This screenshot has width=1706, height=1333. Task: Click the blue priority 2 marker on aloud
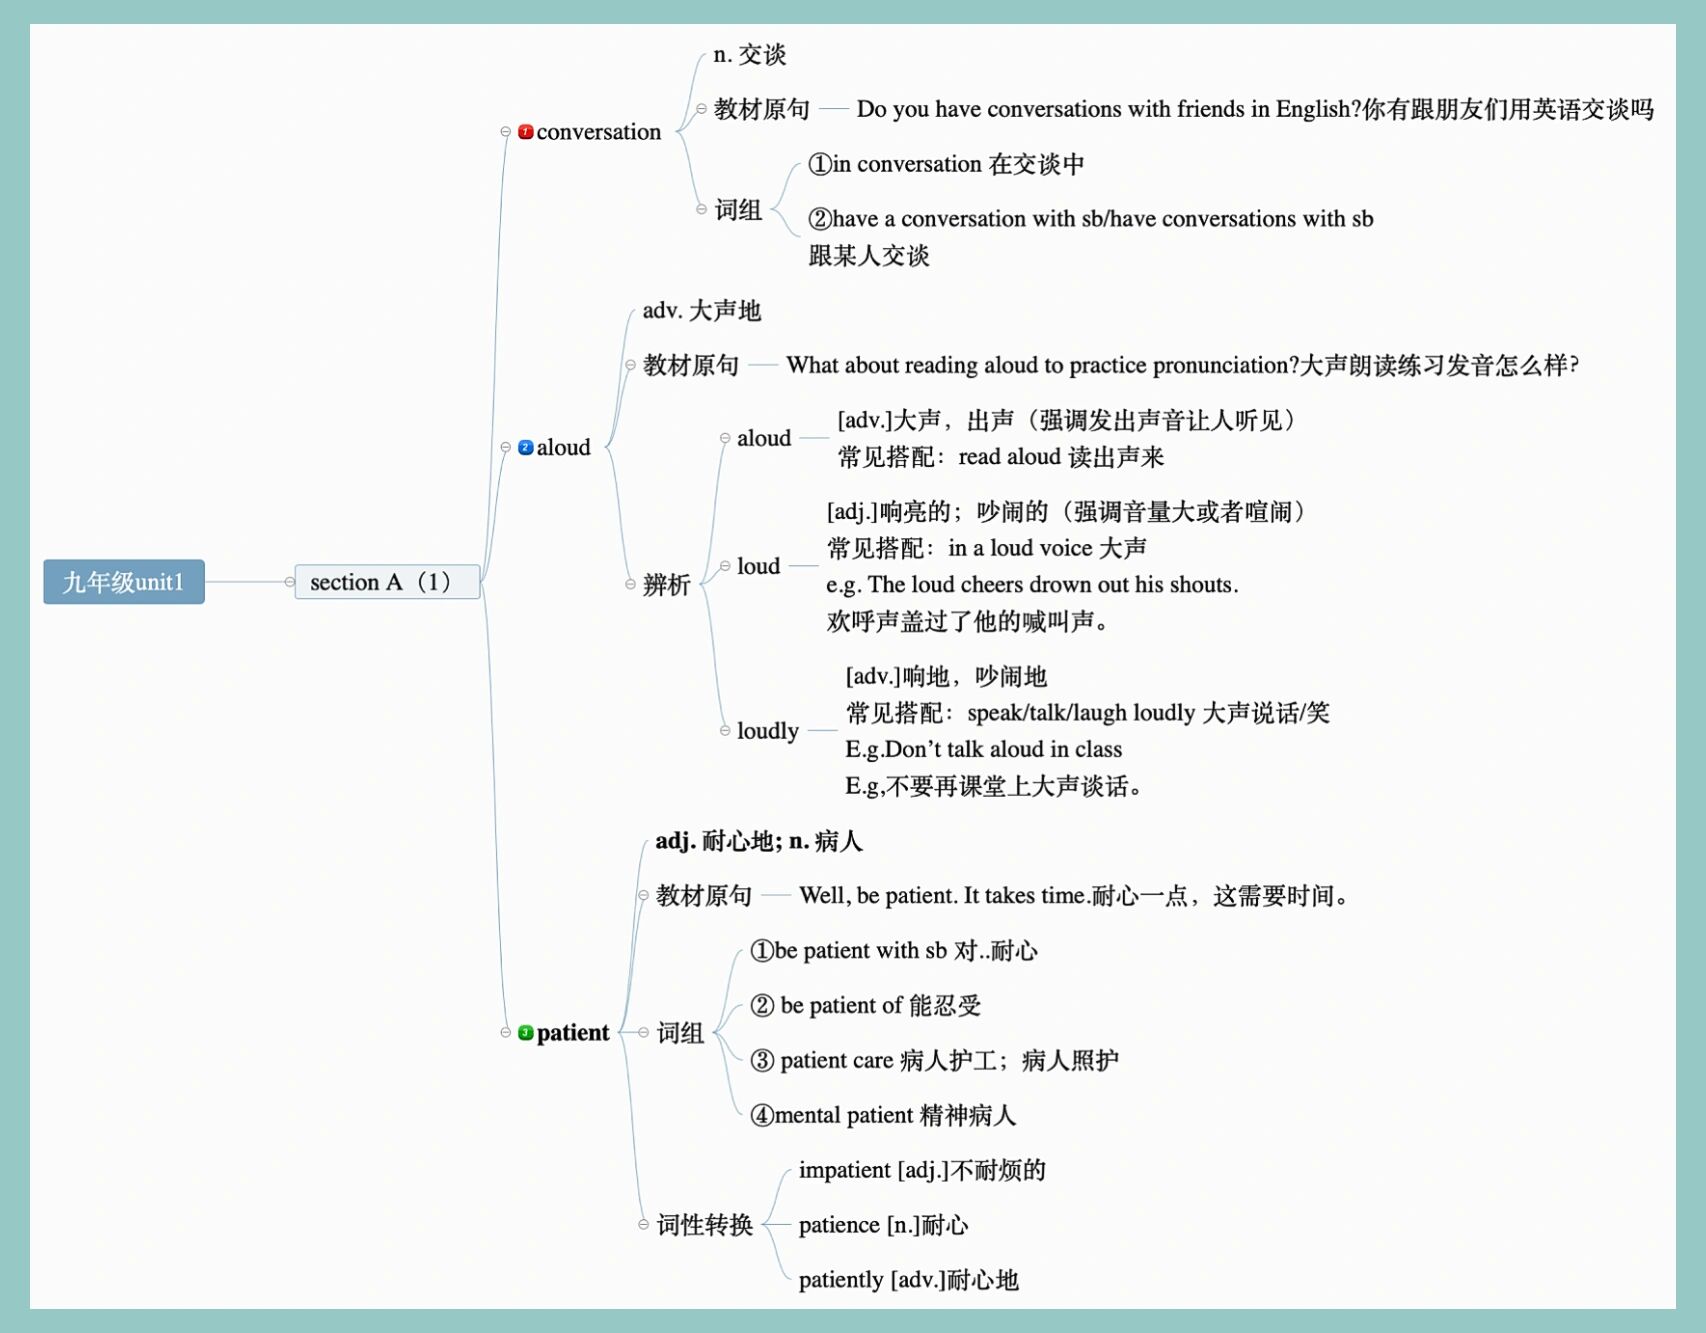click(526, 447)
